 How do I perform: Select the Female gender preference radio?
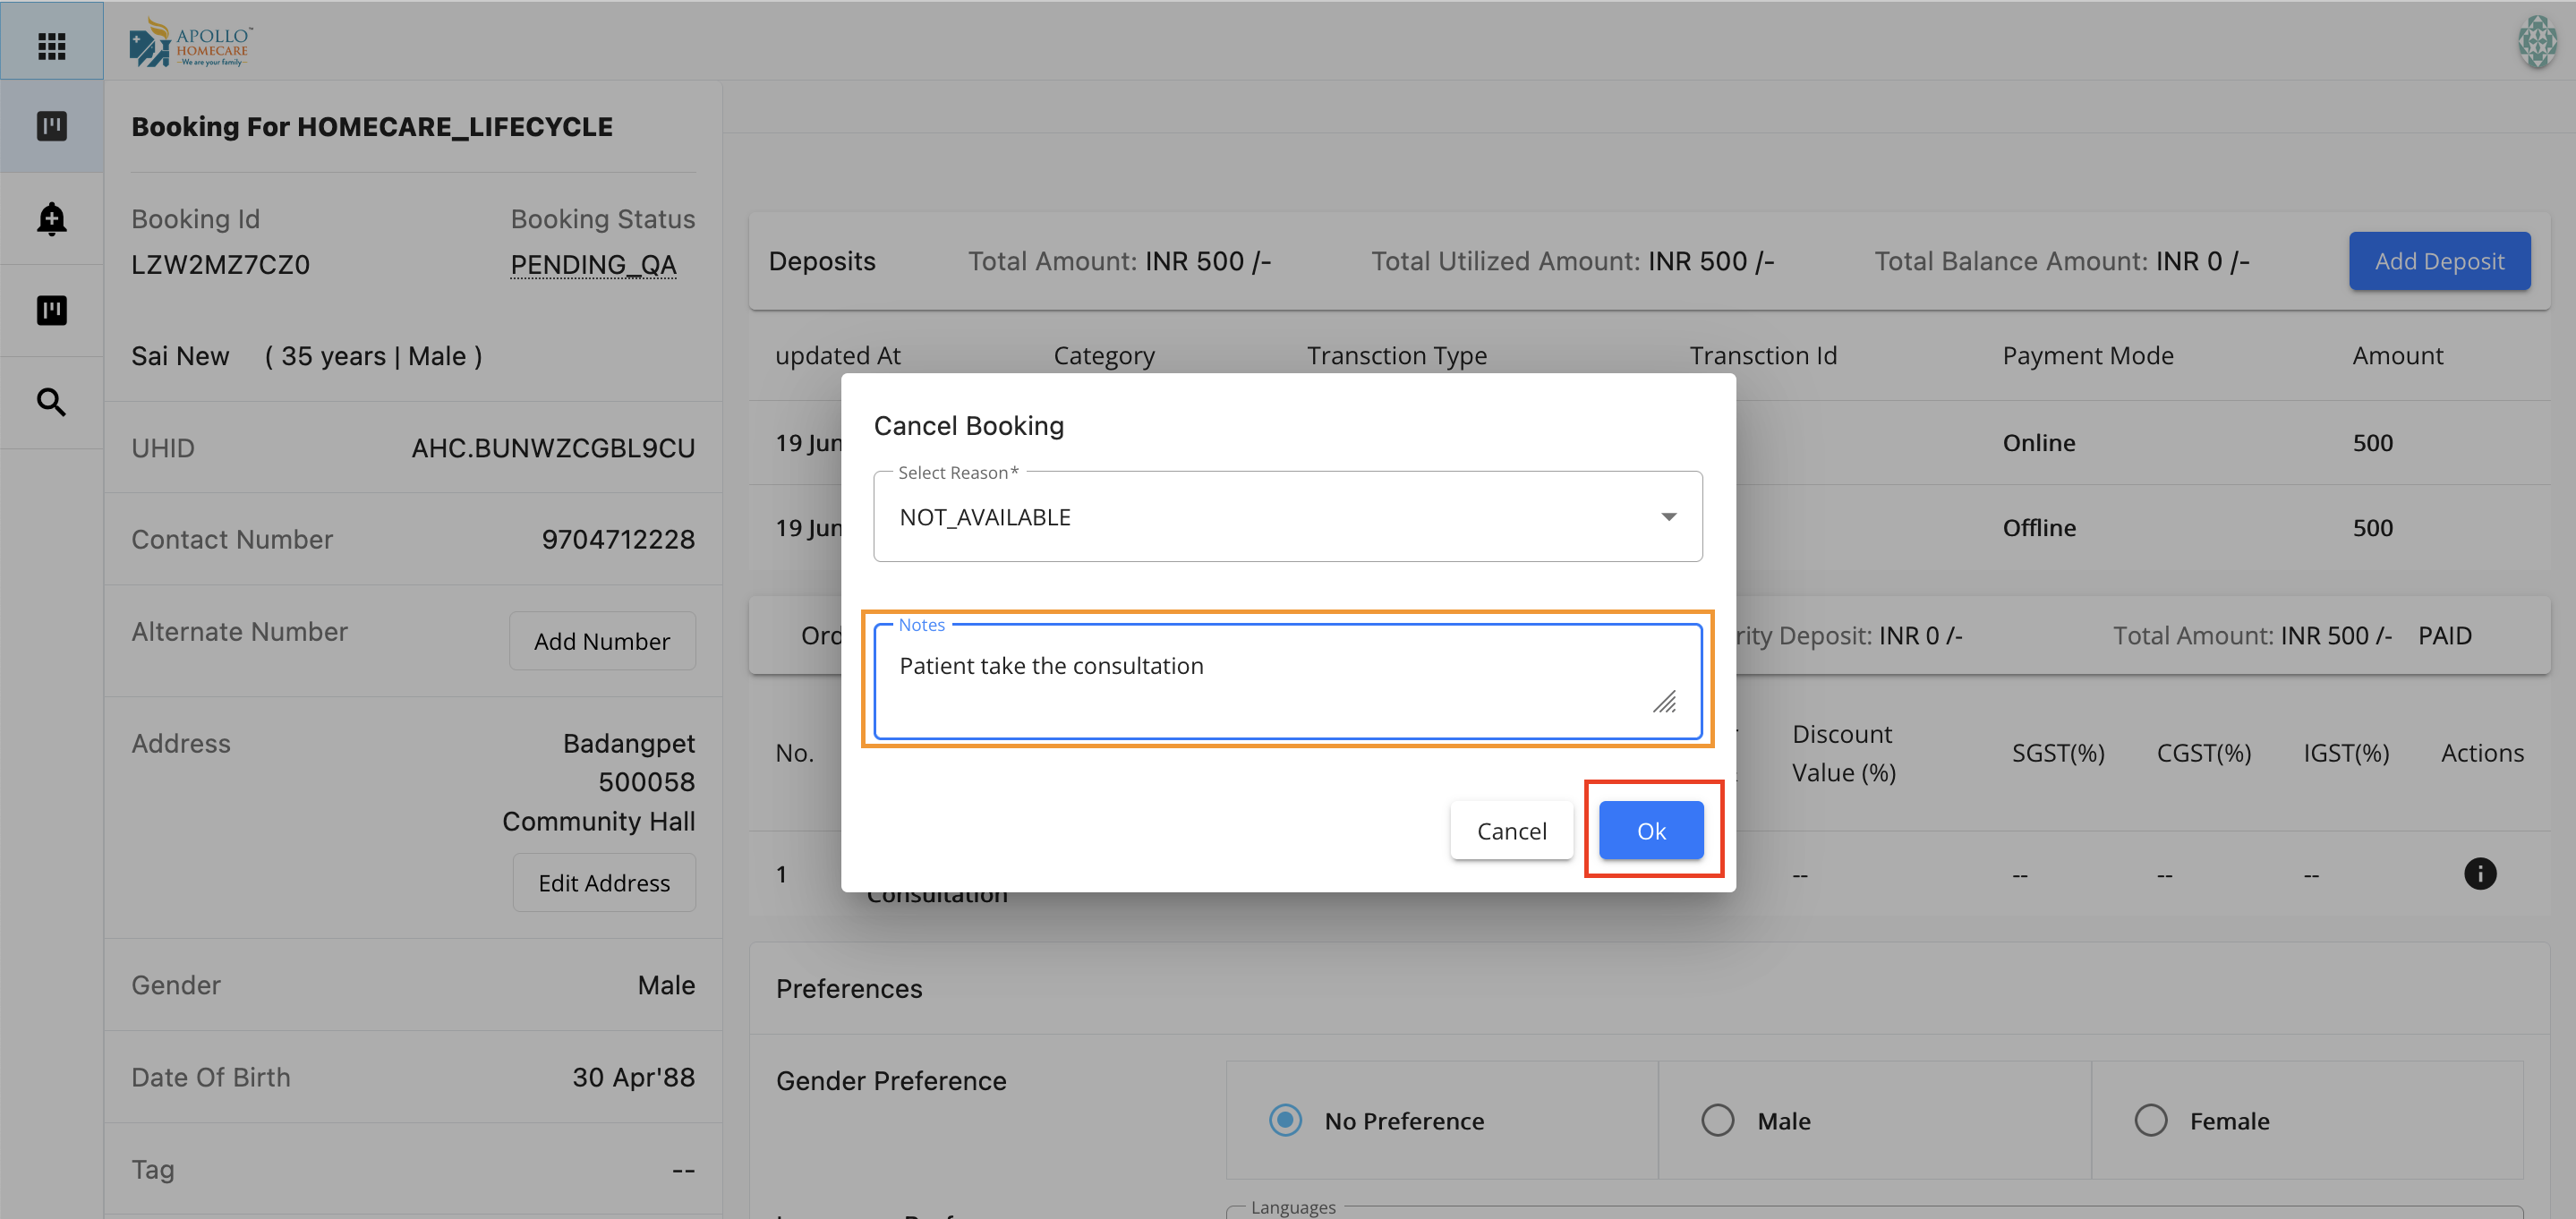point(2150,1119)
